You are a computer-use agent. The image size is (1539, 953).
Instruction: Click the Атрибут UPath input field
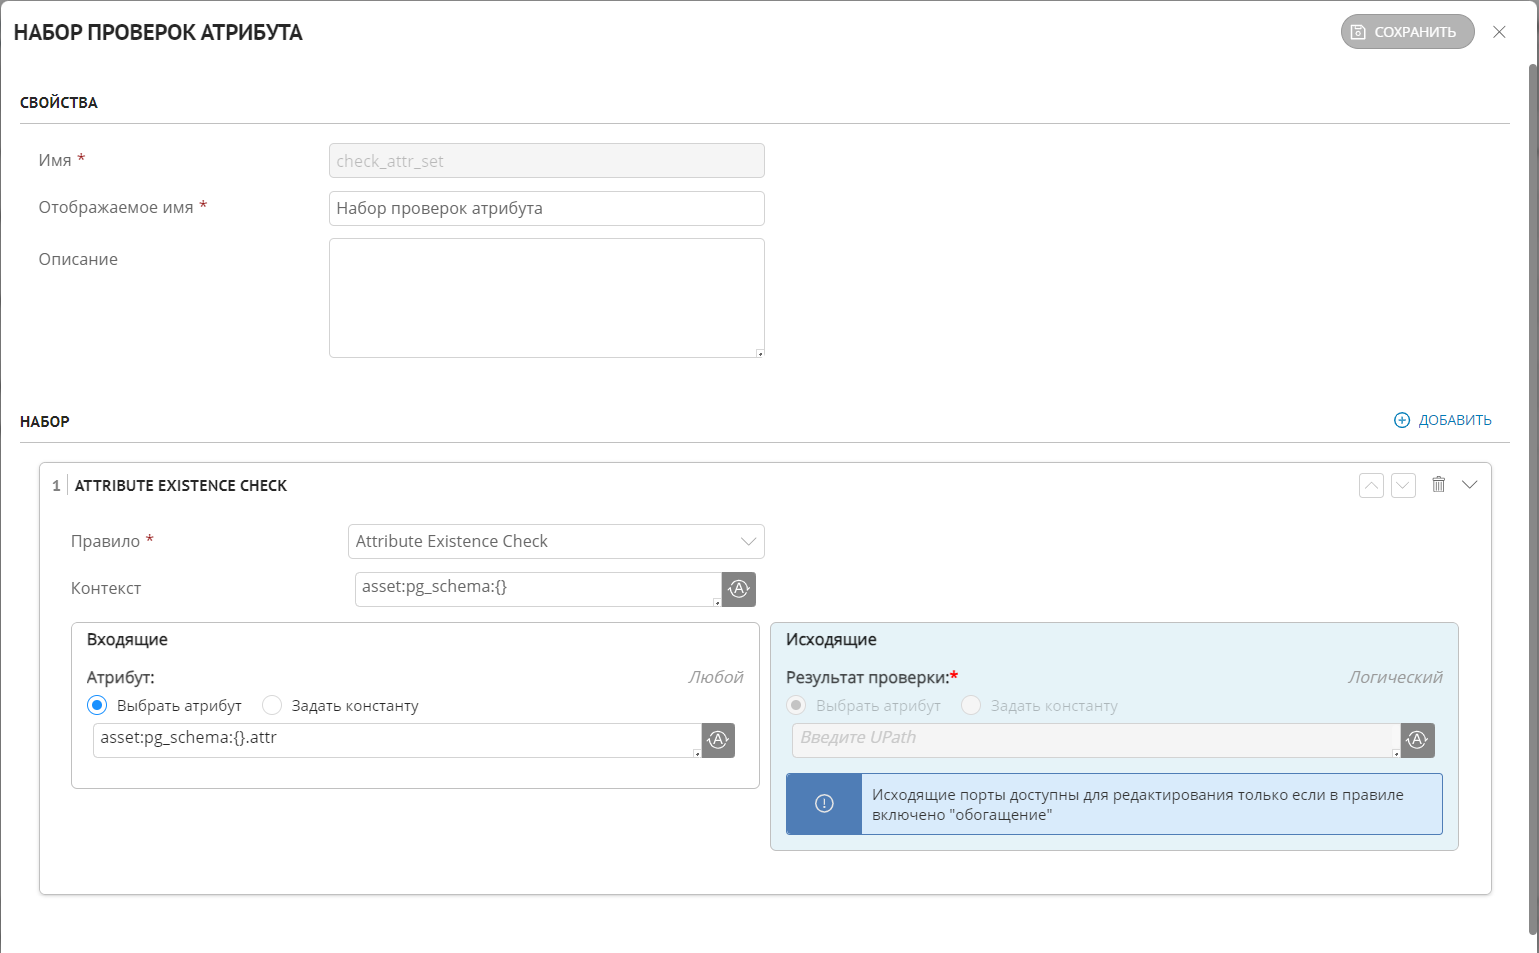coord(396,740)
